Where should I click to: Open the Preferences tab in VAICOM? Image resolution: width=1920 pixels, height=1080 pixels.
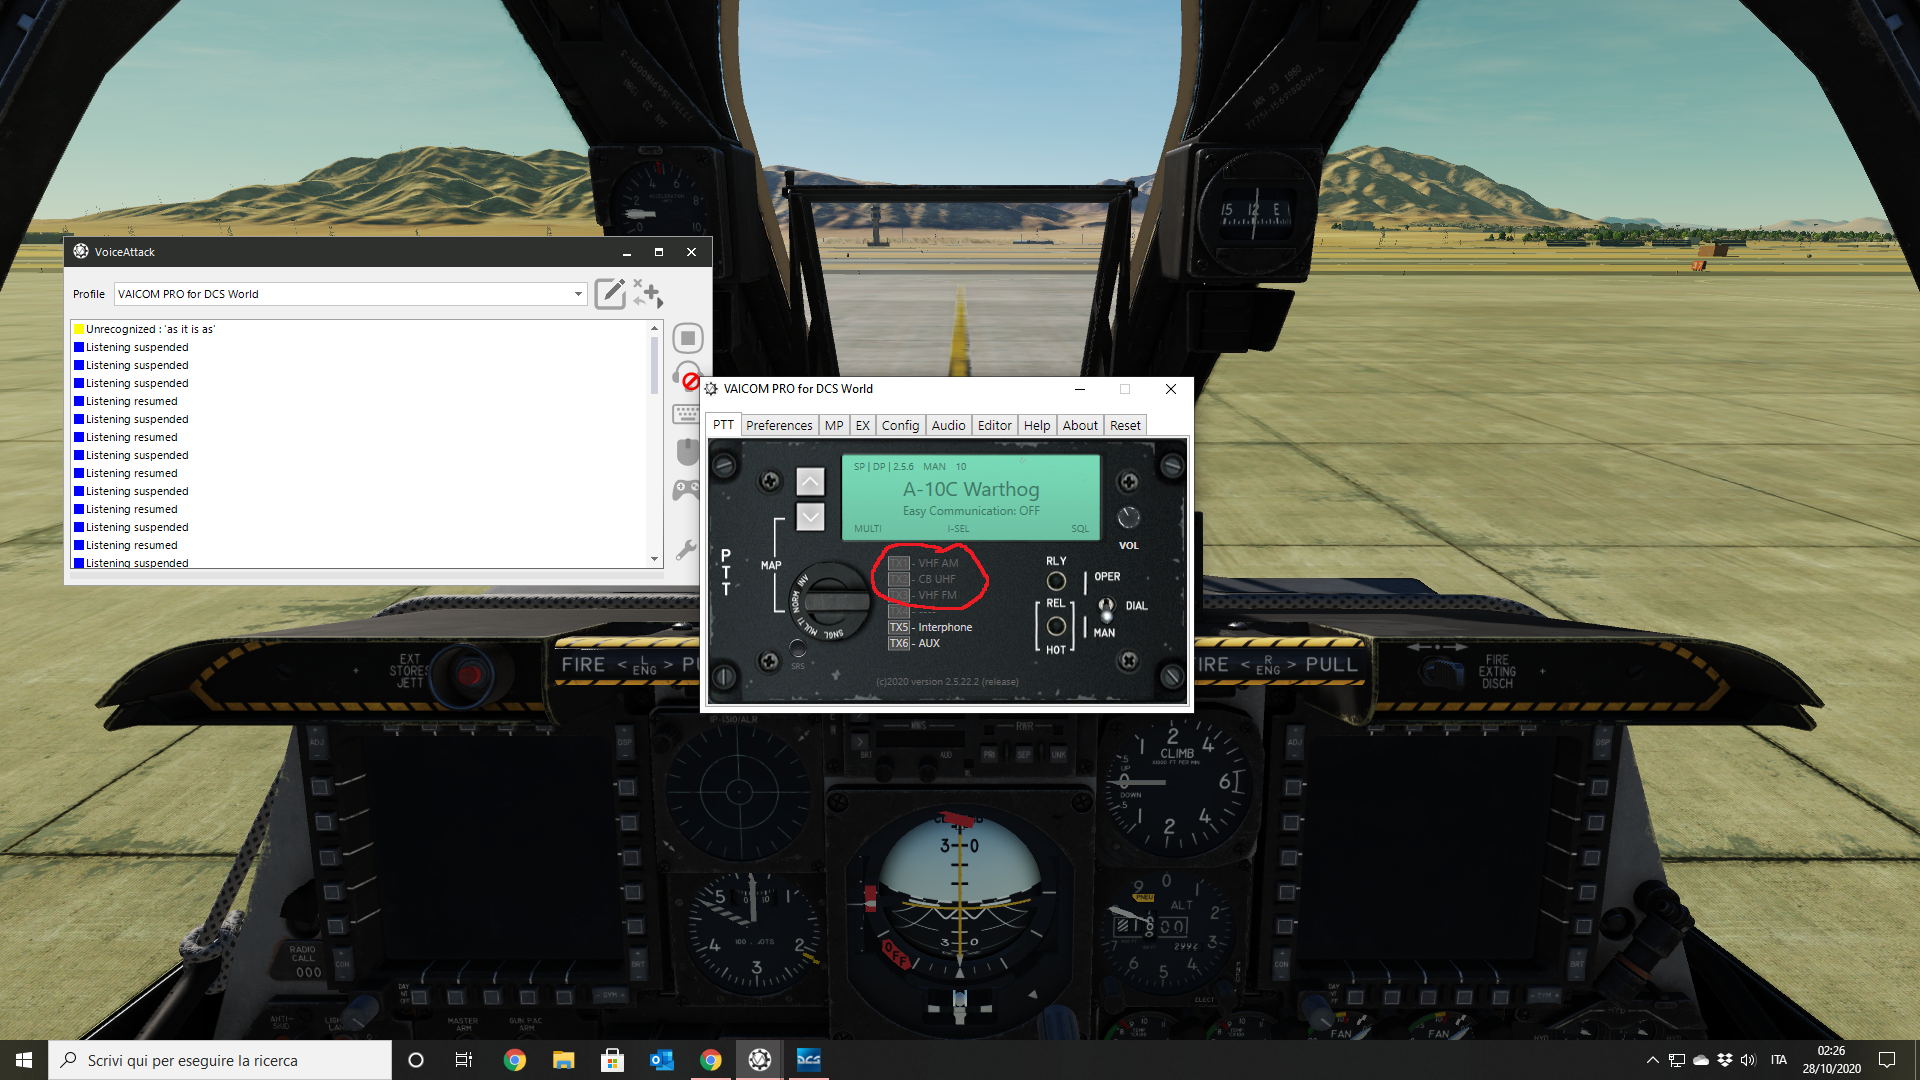pyautogui.click(x=779, y=425)
